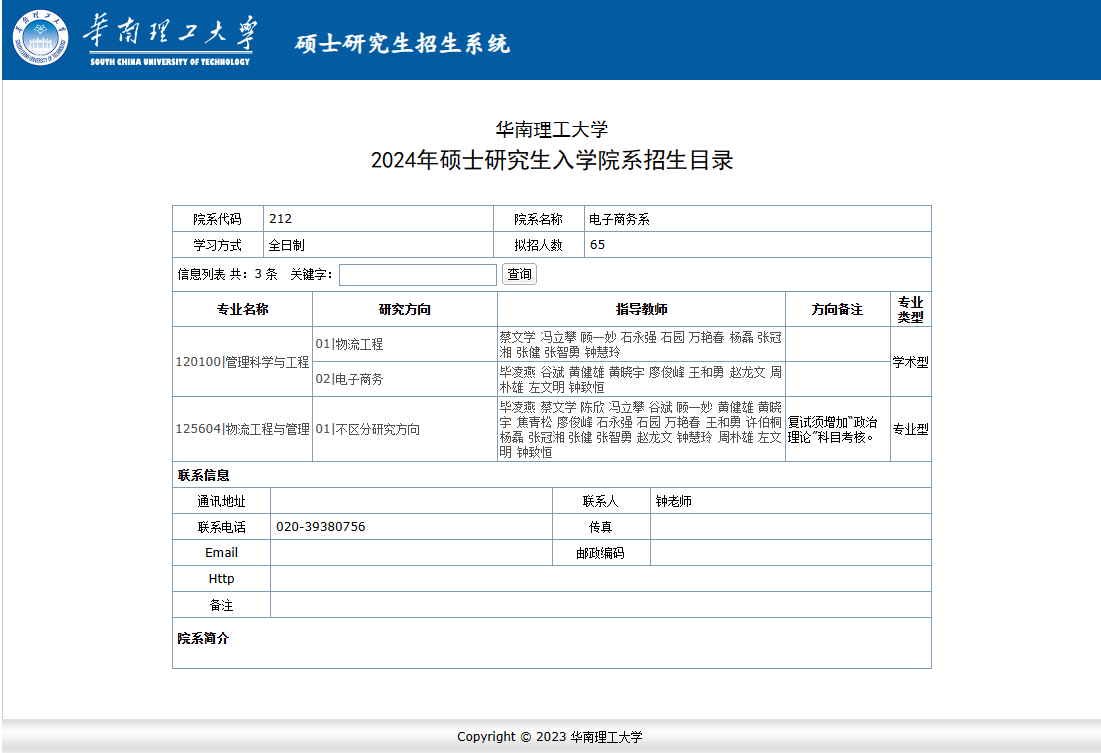
Task: Click the 120100|管理科学与工程 major cell
Action: click(242, 362)
